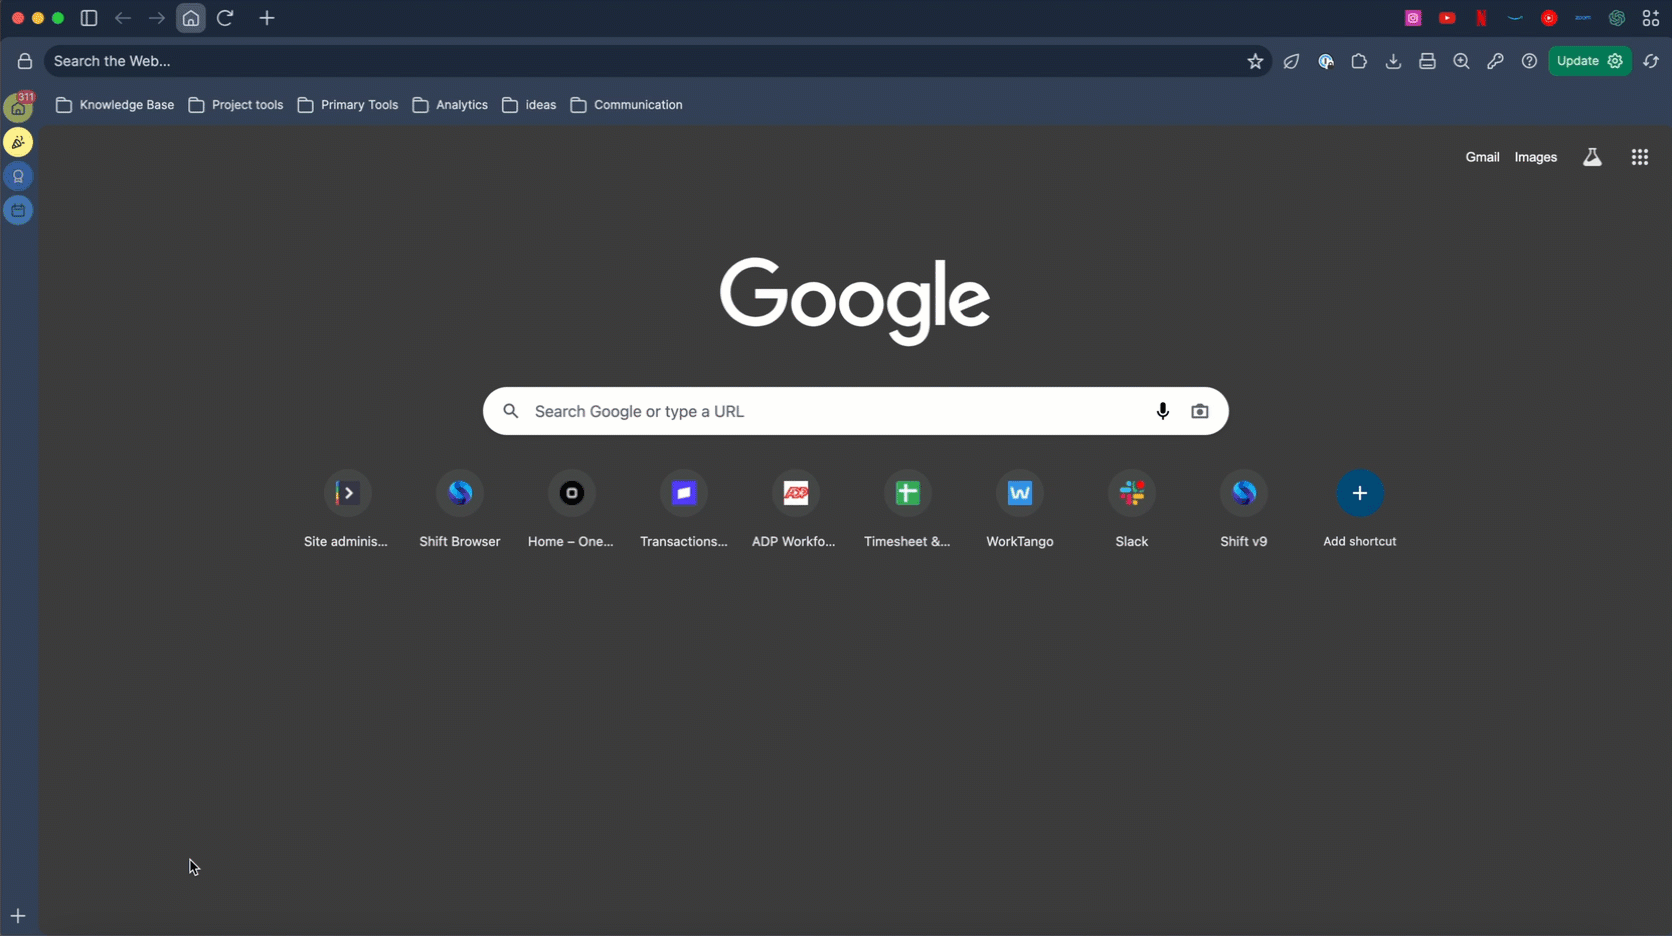Reload the current page
This screenshot has width=1672, height=936.
[225, 18]
